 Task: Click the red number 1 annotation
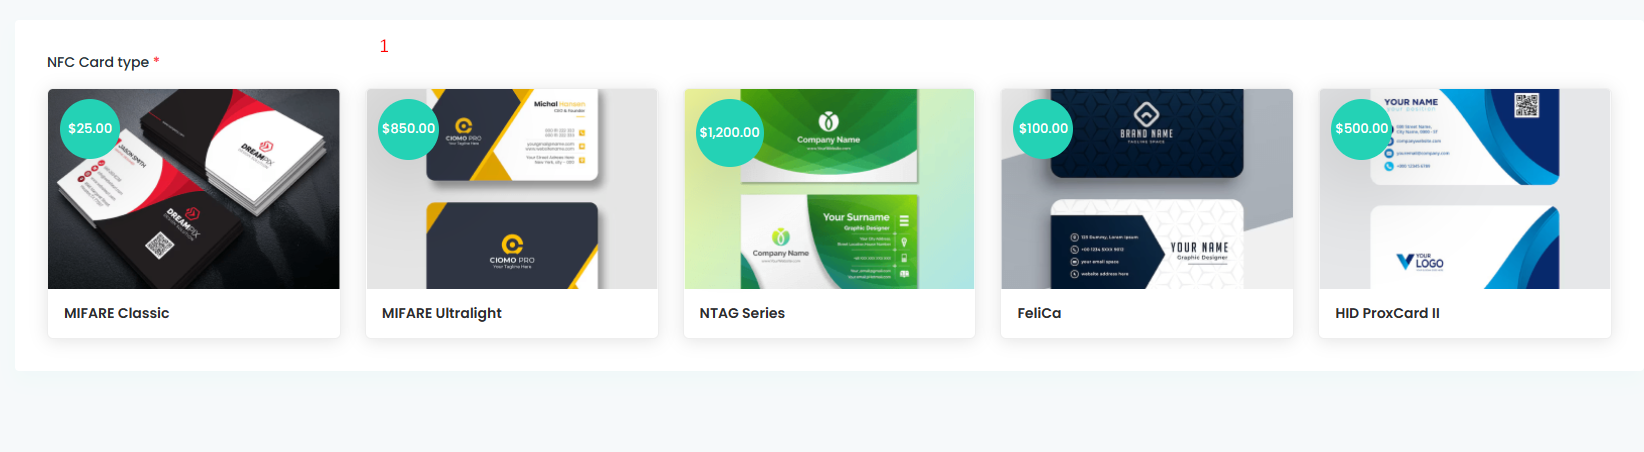click(x=384, y=46)
